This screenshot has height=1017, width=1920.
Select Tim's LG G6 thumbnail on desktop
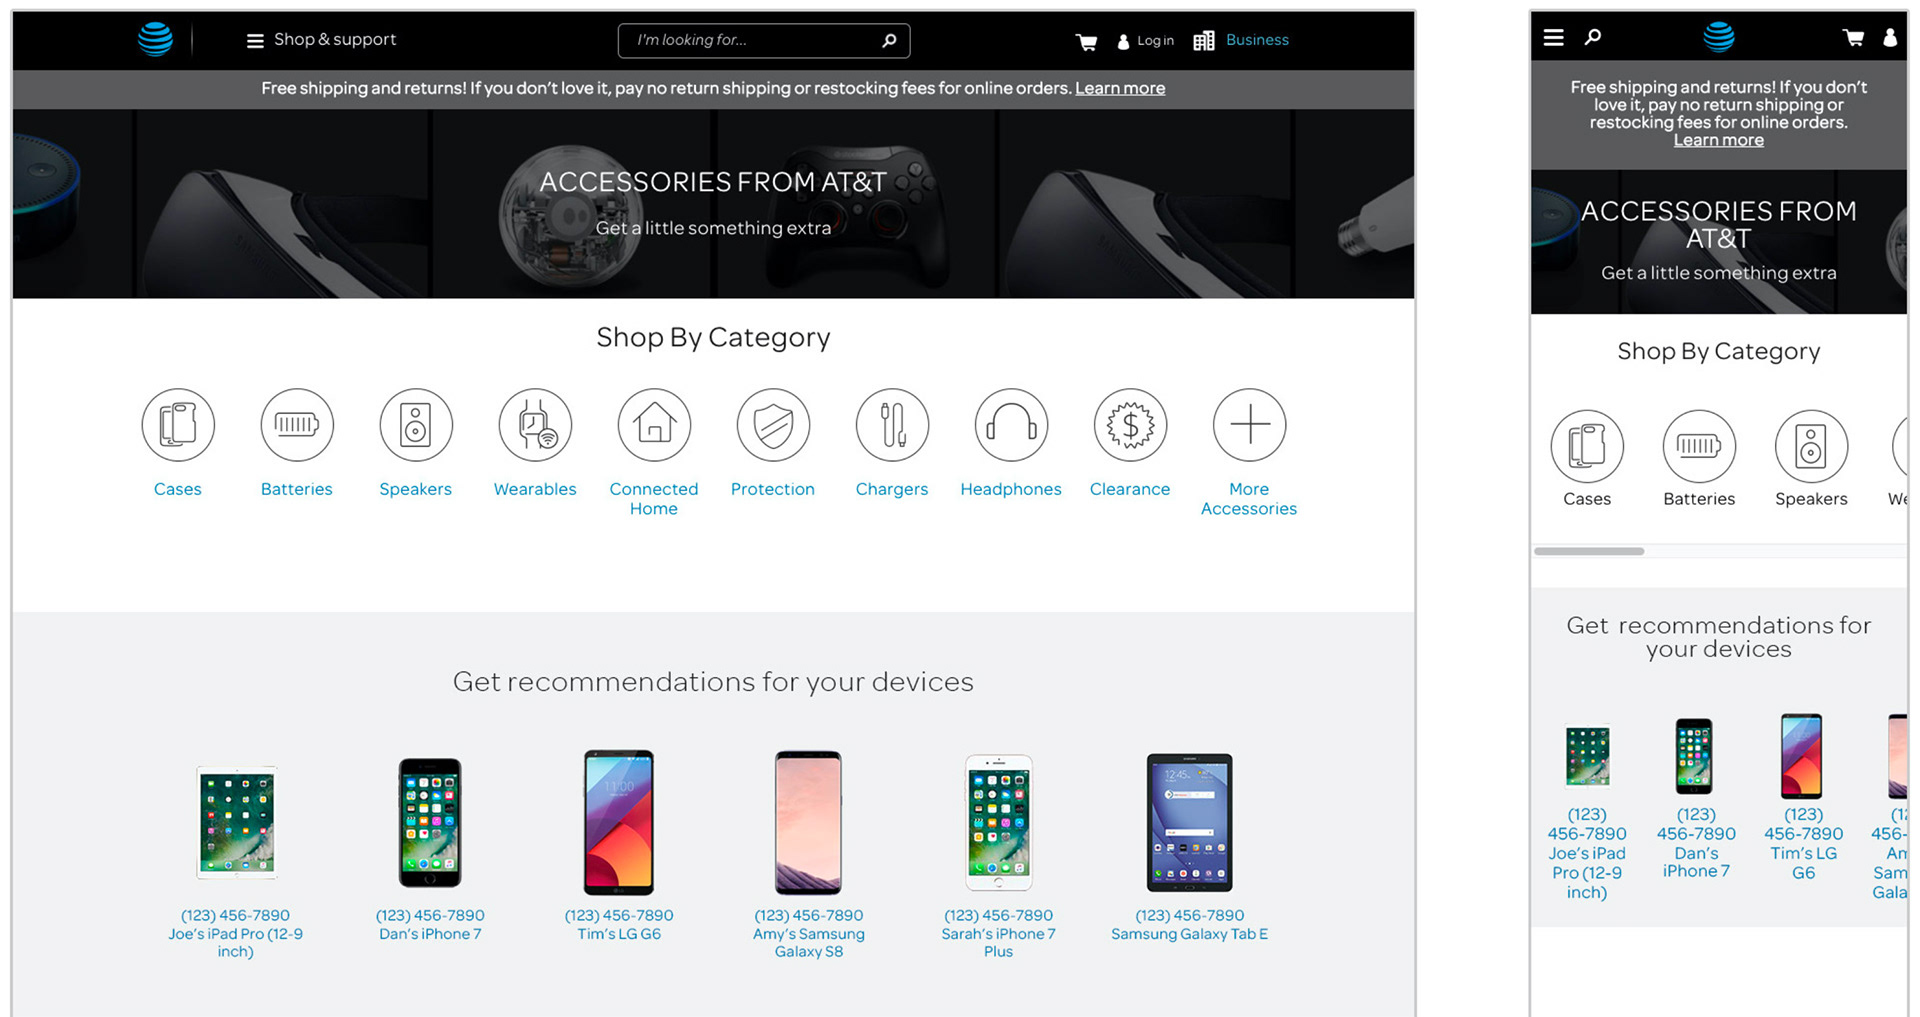619,822
